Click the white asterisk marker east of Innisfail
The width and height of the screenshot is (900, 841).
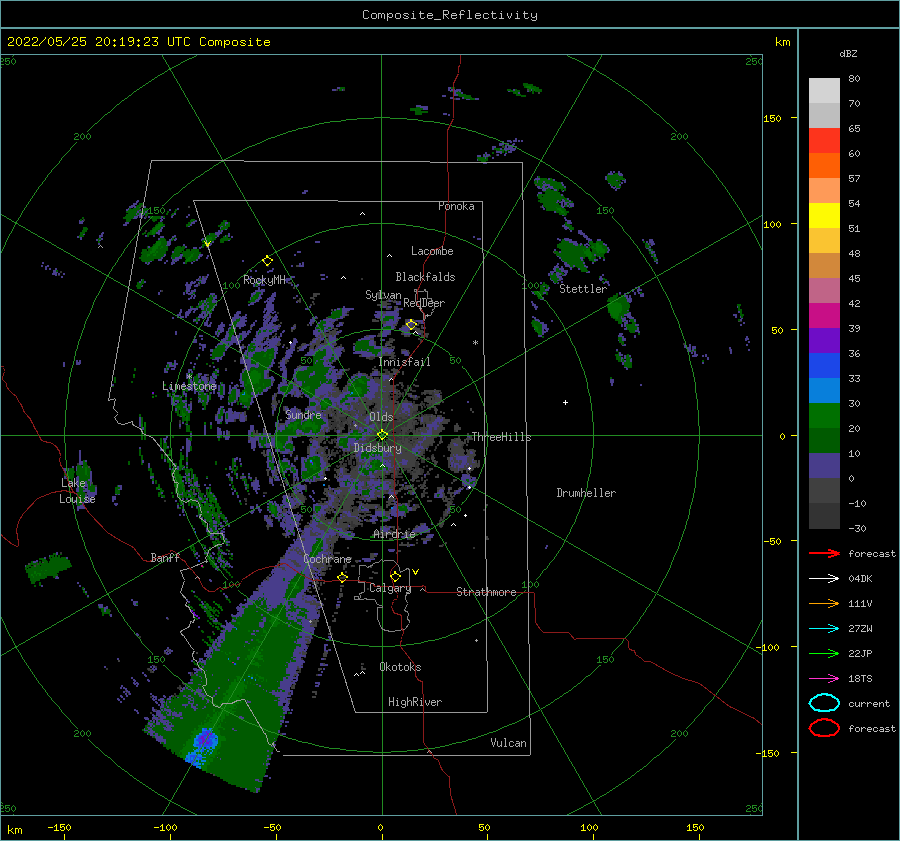475,343
